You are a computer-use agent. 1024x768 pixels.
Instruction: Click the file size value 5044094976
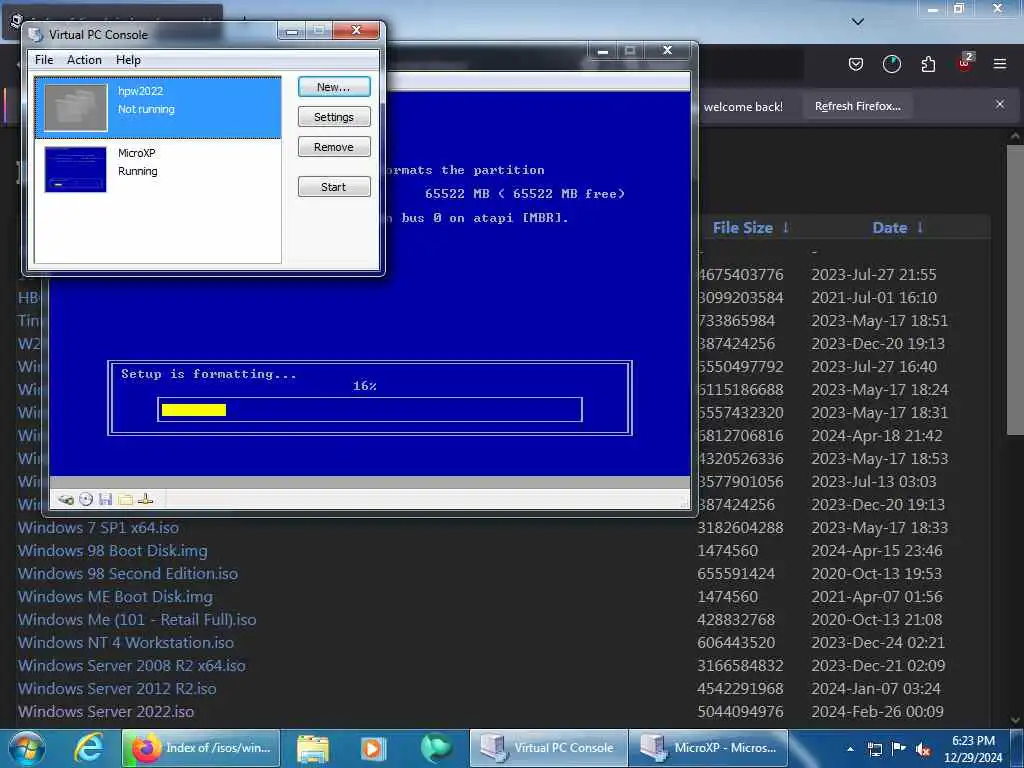[x=740, y=711]
